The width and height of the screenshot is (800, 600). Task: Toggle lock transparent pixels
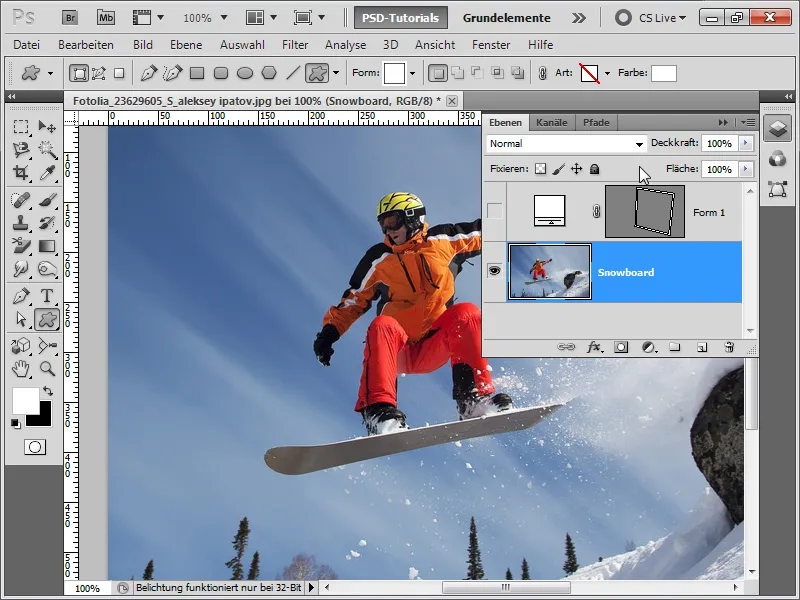(x=540, y=169)
